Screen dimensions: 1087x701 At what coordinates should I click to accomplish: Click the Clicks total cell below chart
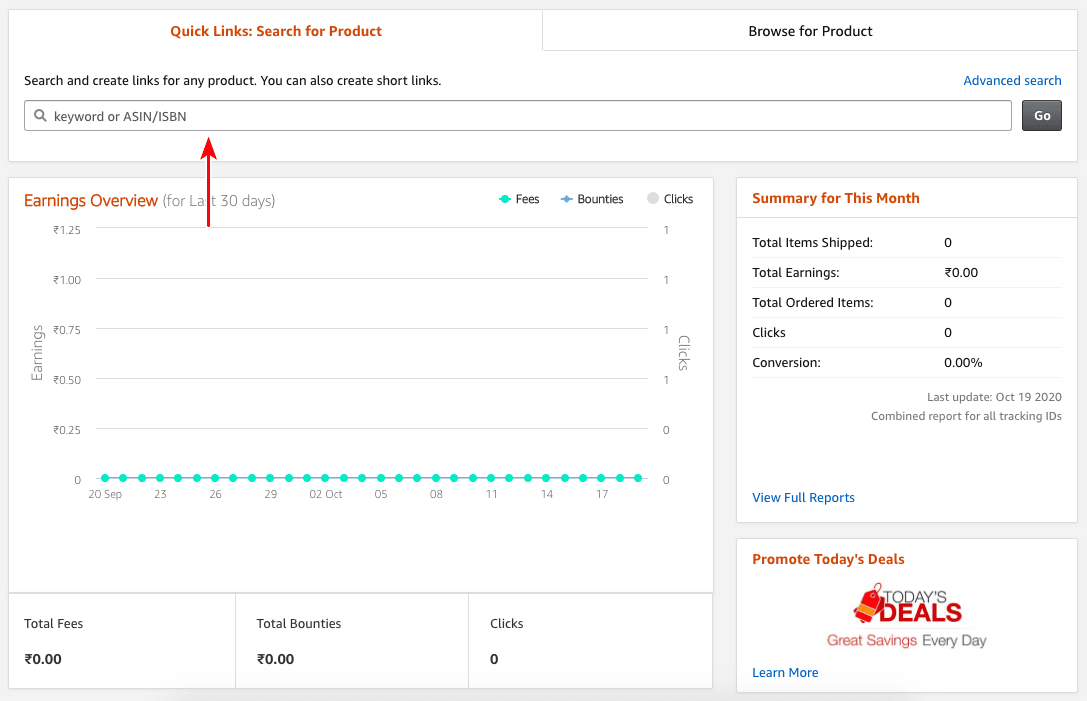pos(591,641)
